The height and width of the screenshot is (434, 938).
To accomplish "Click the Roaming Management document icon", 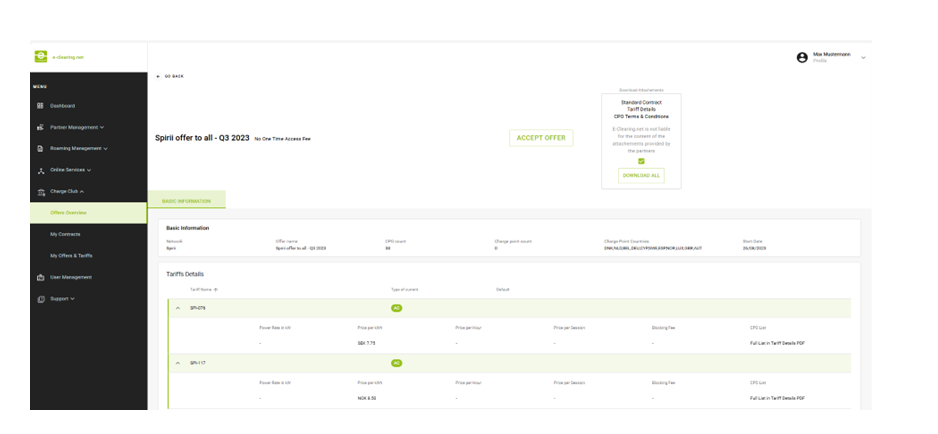I will 41,148.
